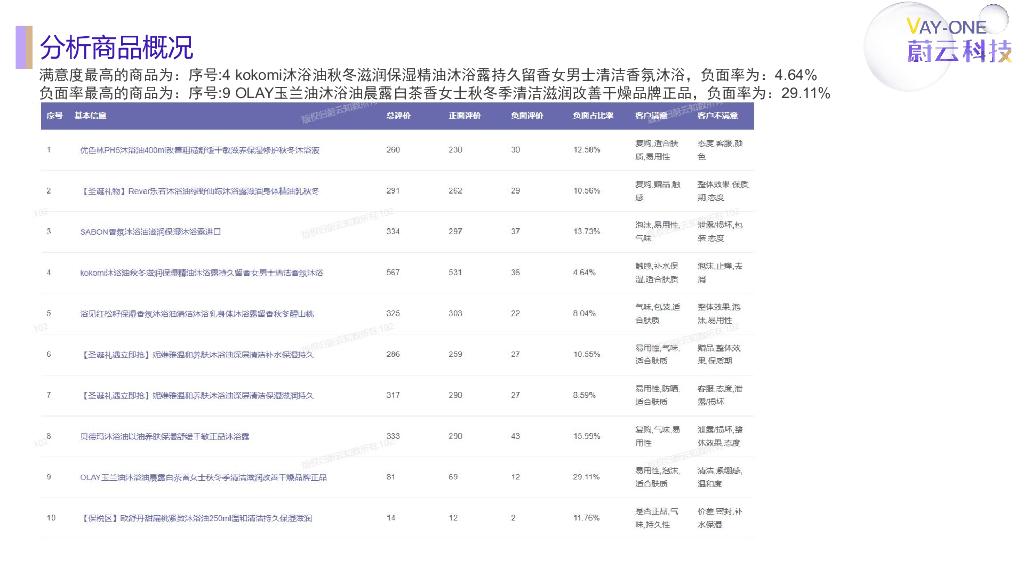
Task: Click total reviews value 14
Action: tap(391, 519)
